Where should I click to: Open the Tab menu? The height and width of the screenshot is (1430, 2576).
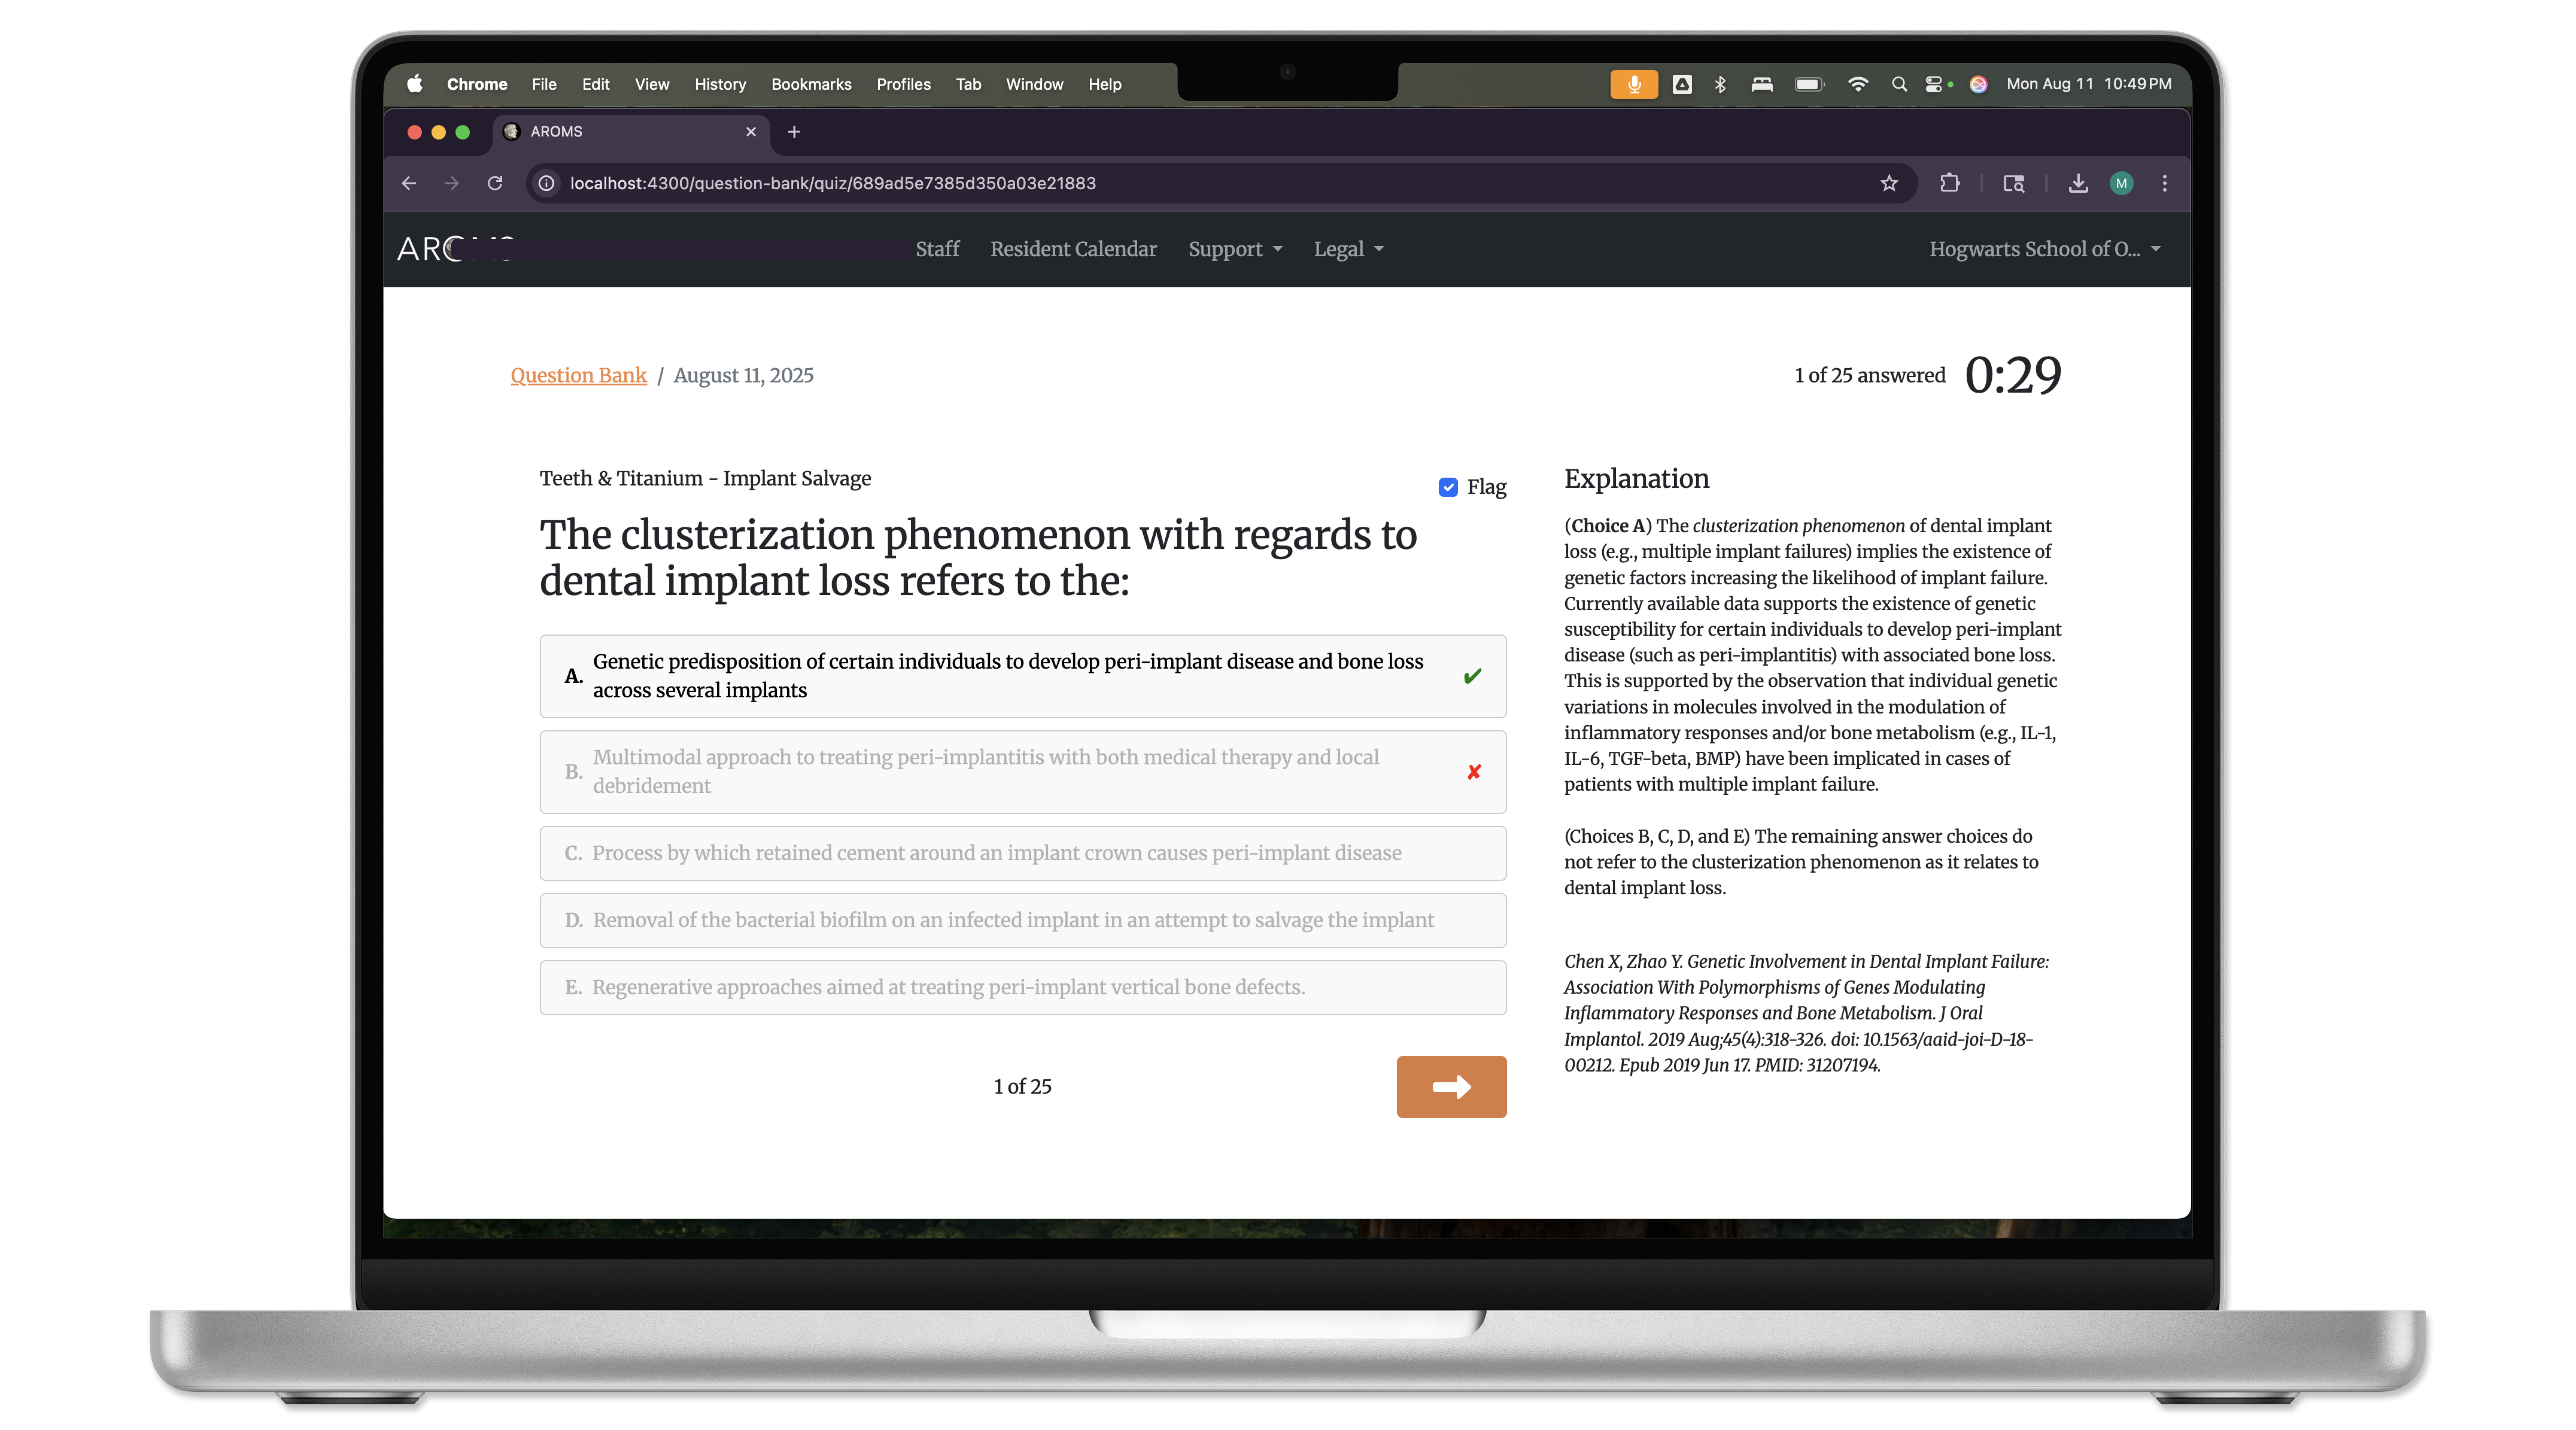coord(968,84)
